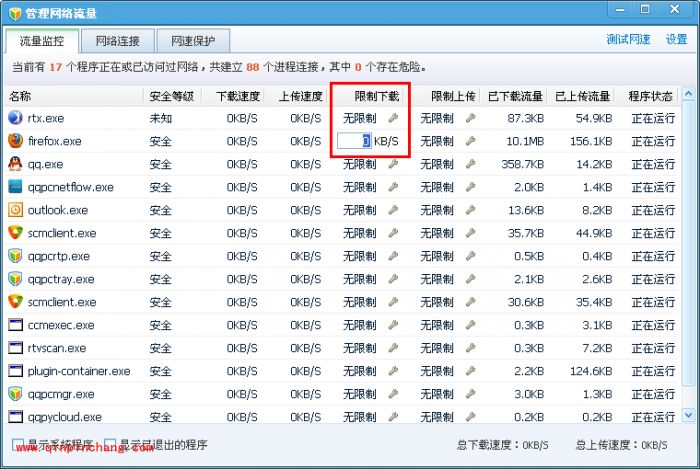Edit download limit wrench for plugin-container.exe
Viewport: 700px width, 469px height.
[x=393, y=371]
